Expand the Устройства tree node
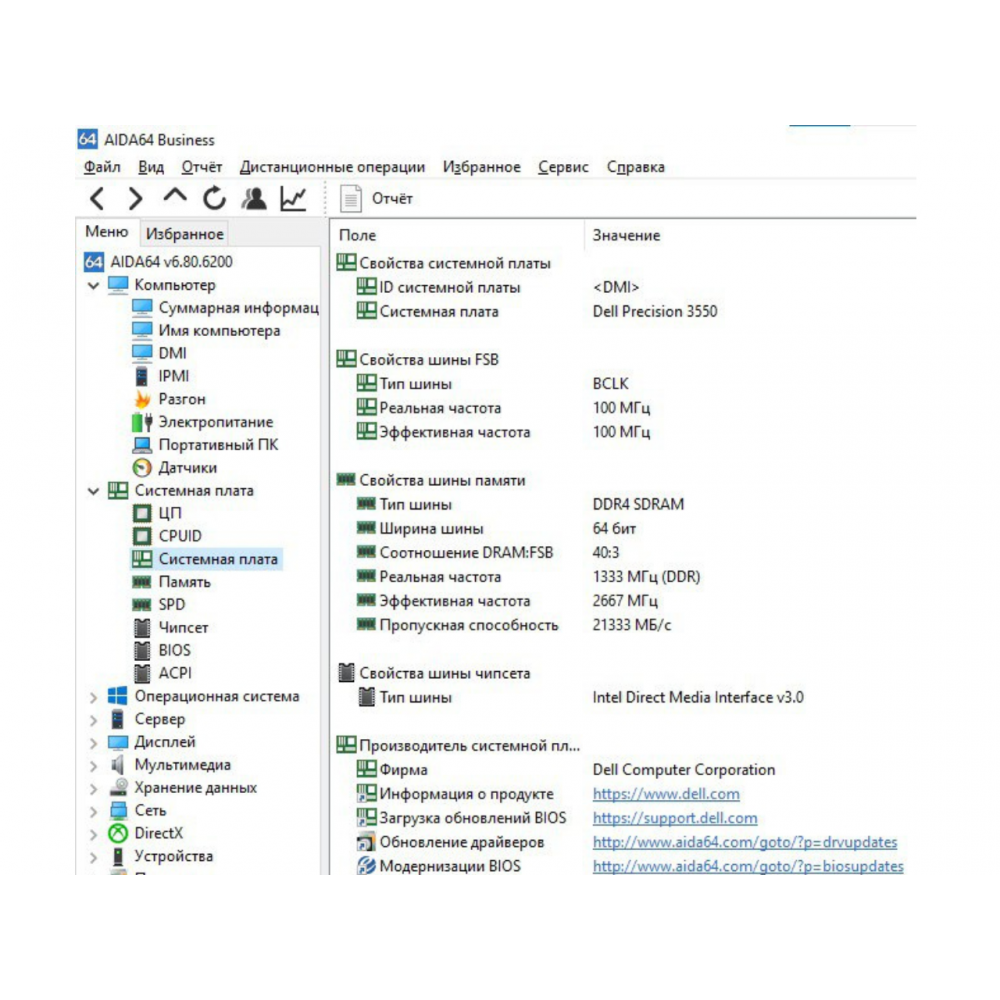This screenshot has height=1000, width=1000. point(94,858)
